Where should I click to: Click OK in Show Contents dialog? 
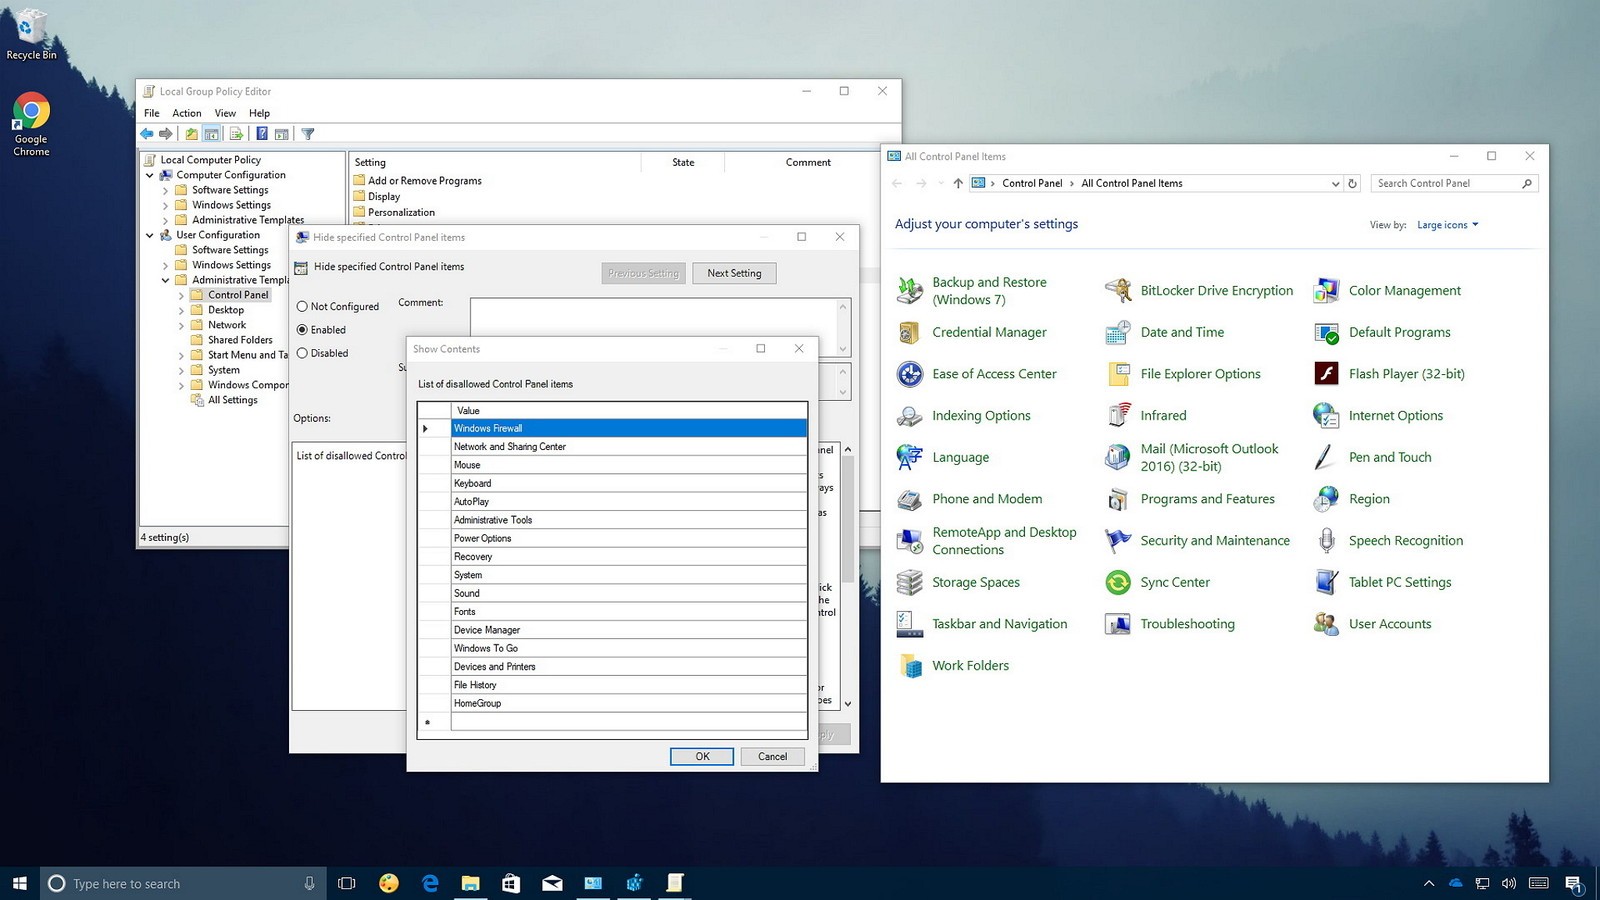click(x=702, y=757)
